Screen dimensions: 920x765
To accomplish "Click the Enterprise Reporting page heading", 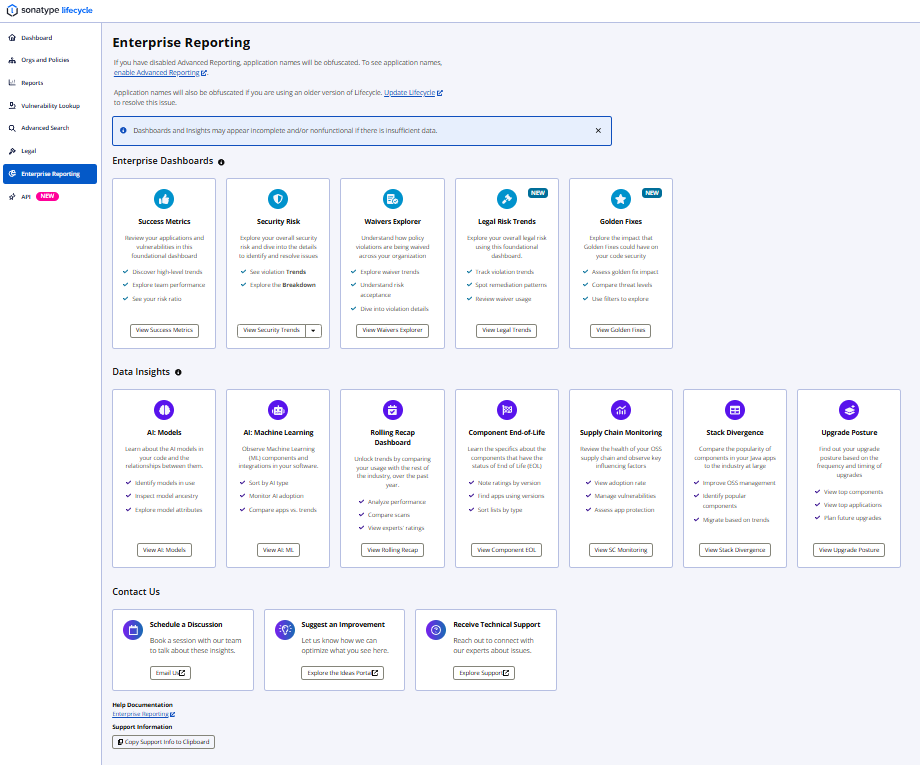I will click(x=181, y=43).
